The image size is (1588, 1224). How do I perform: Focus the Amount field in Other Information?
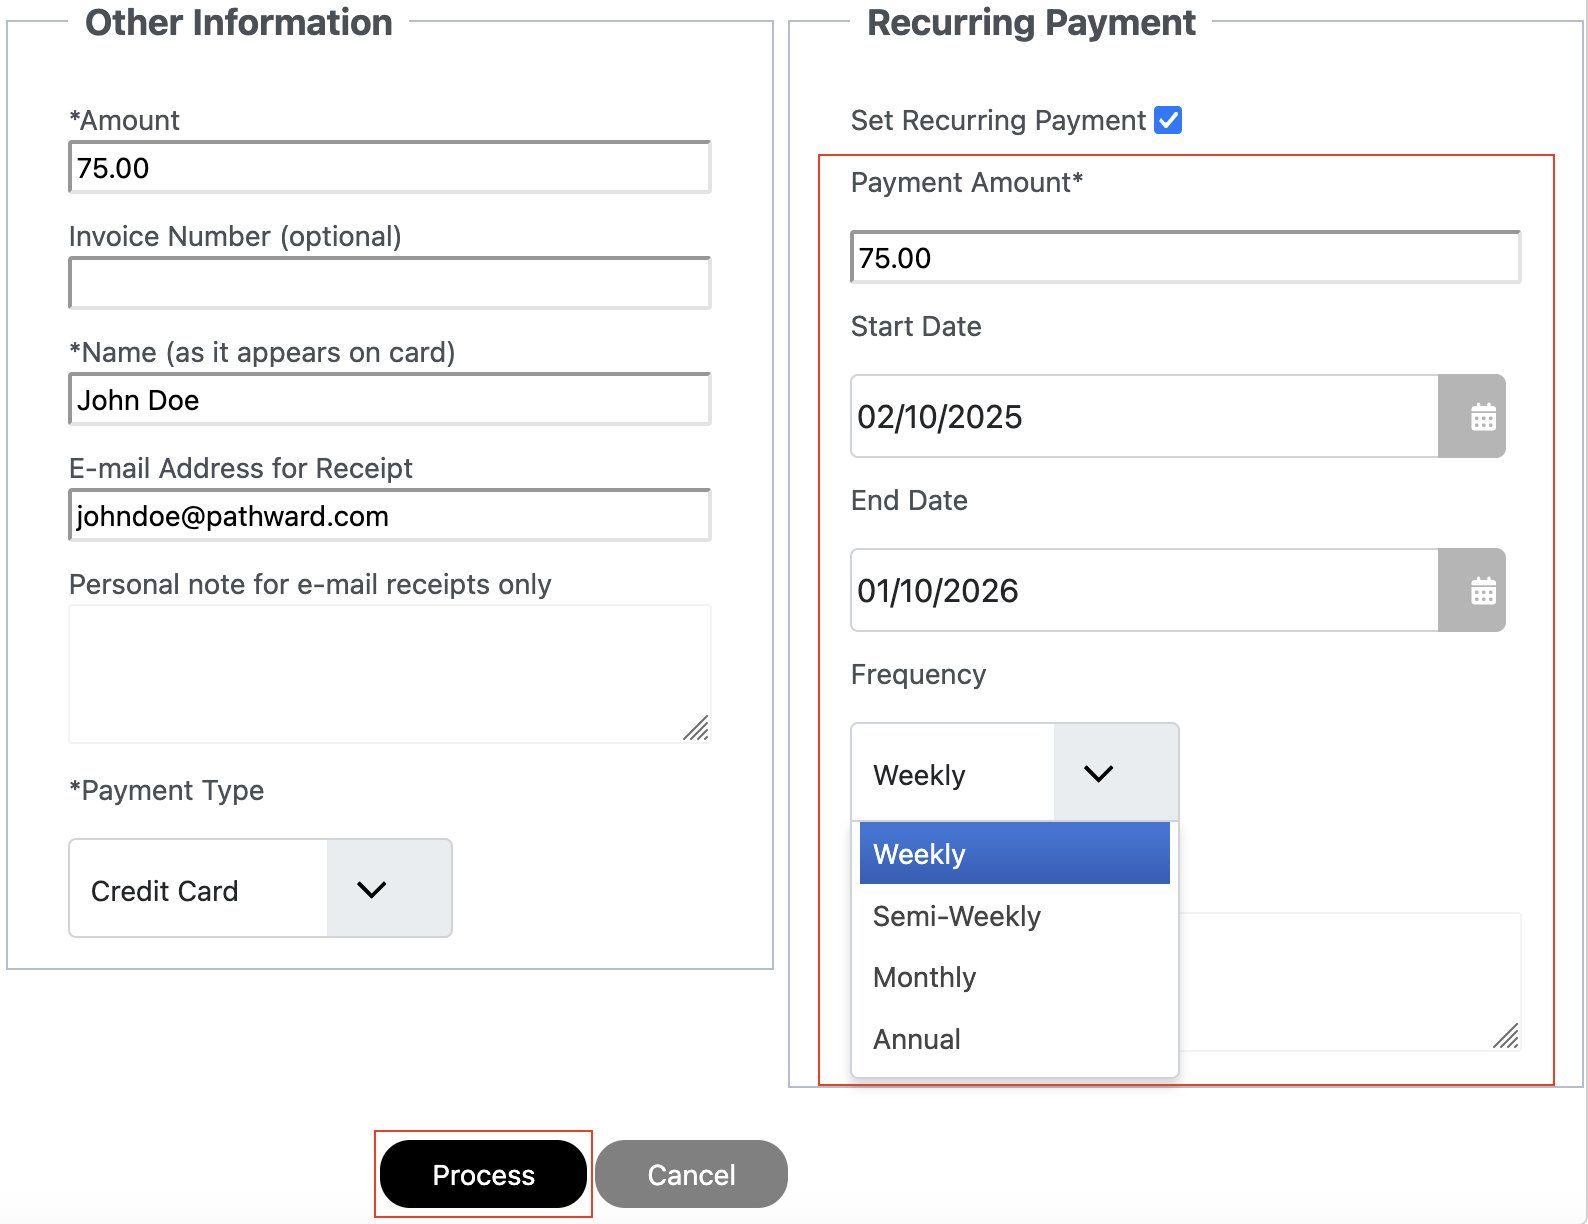(x=390, y=168)
